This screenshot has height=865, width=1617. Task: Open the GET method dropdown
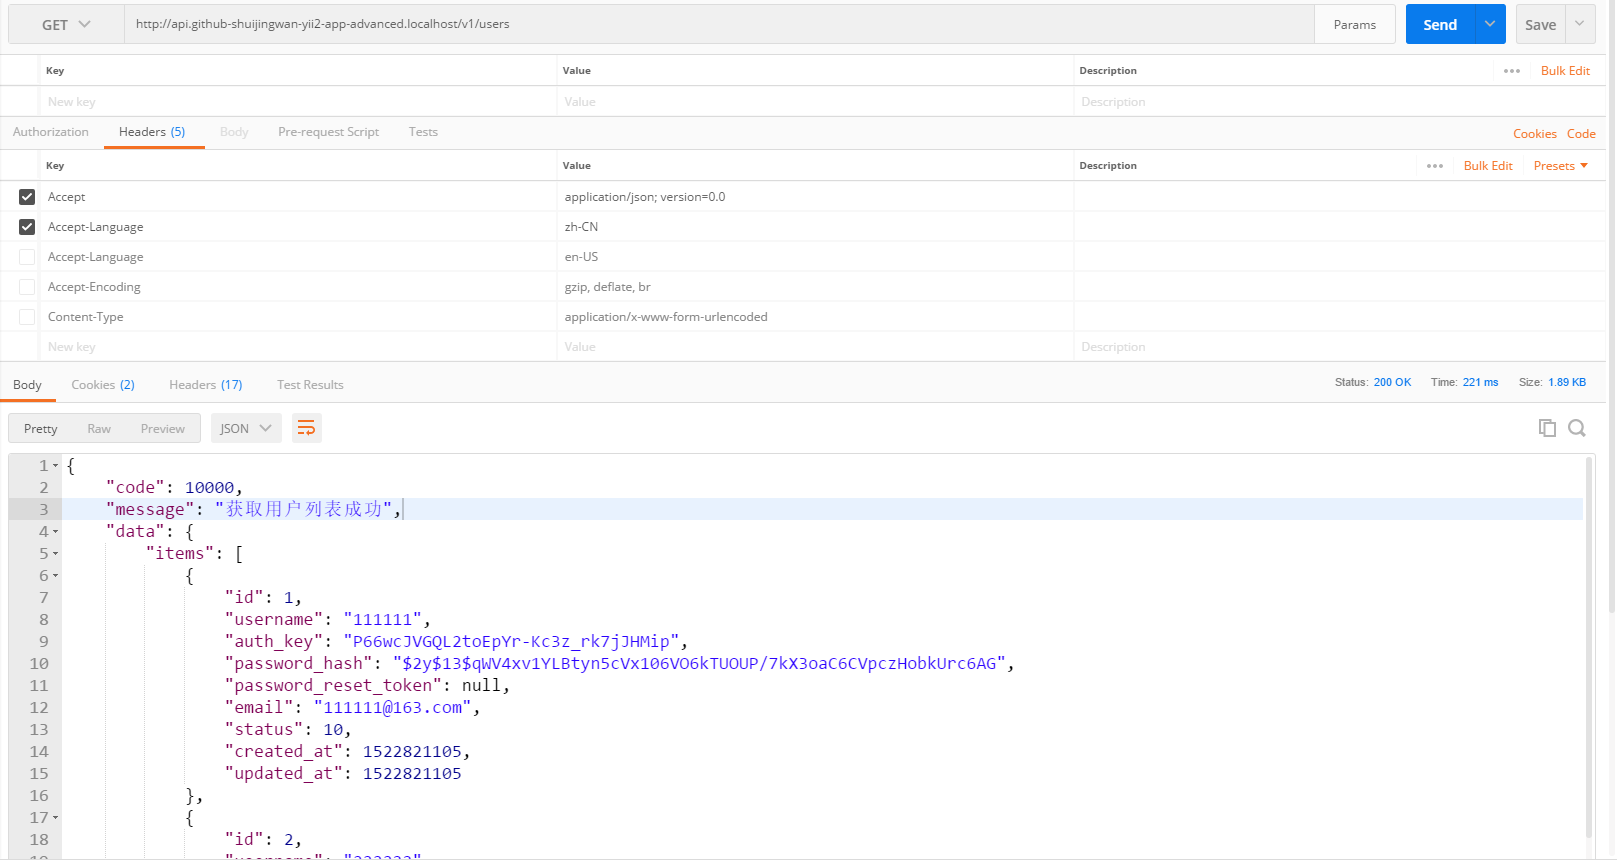click(x=66, y=25)
